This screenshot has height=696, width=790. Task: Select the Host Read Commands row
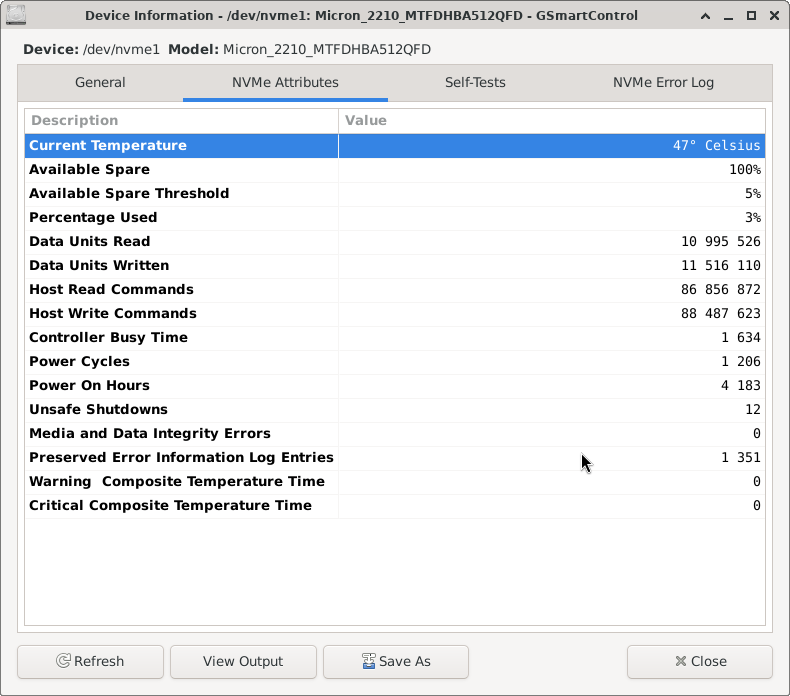pyautogui.click(x=395, y=290)
